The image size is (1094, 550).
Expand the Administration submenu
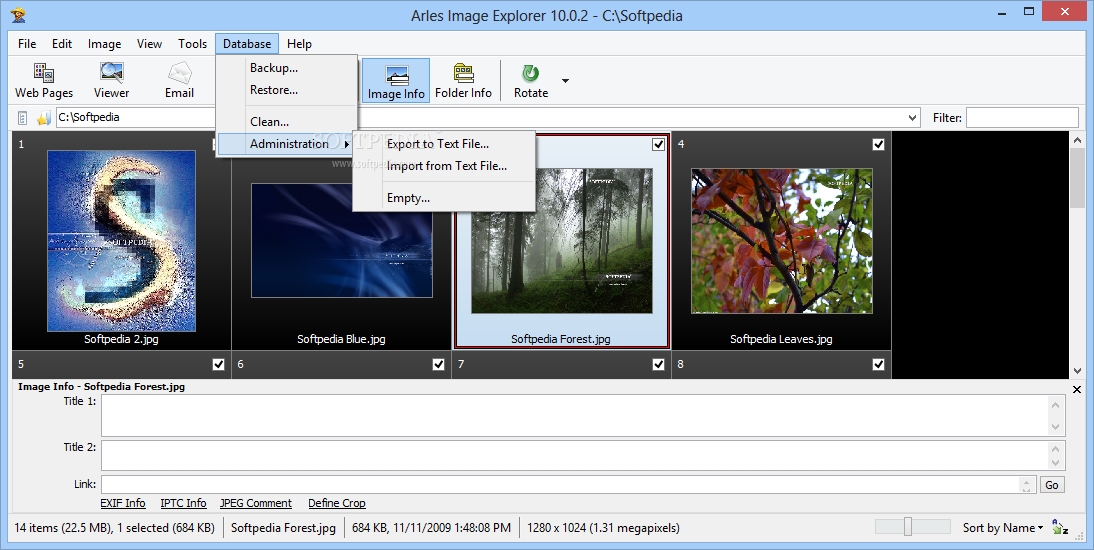tap(287, 144)
